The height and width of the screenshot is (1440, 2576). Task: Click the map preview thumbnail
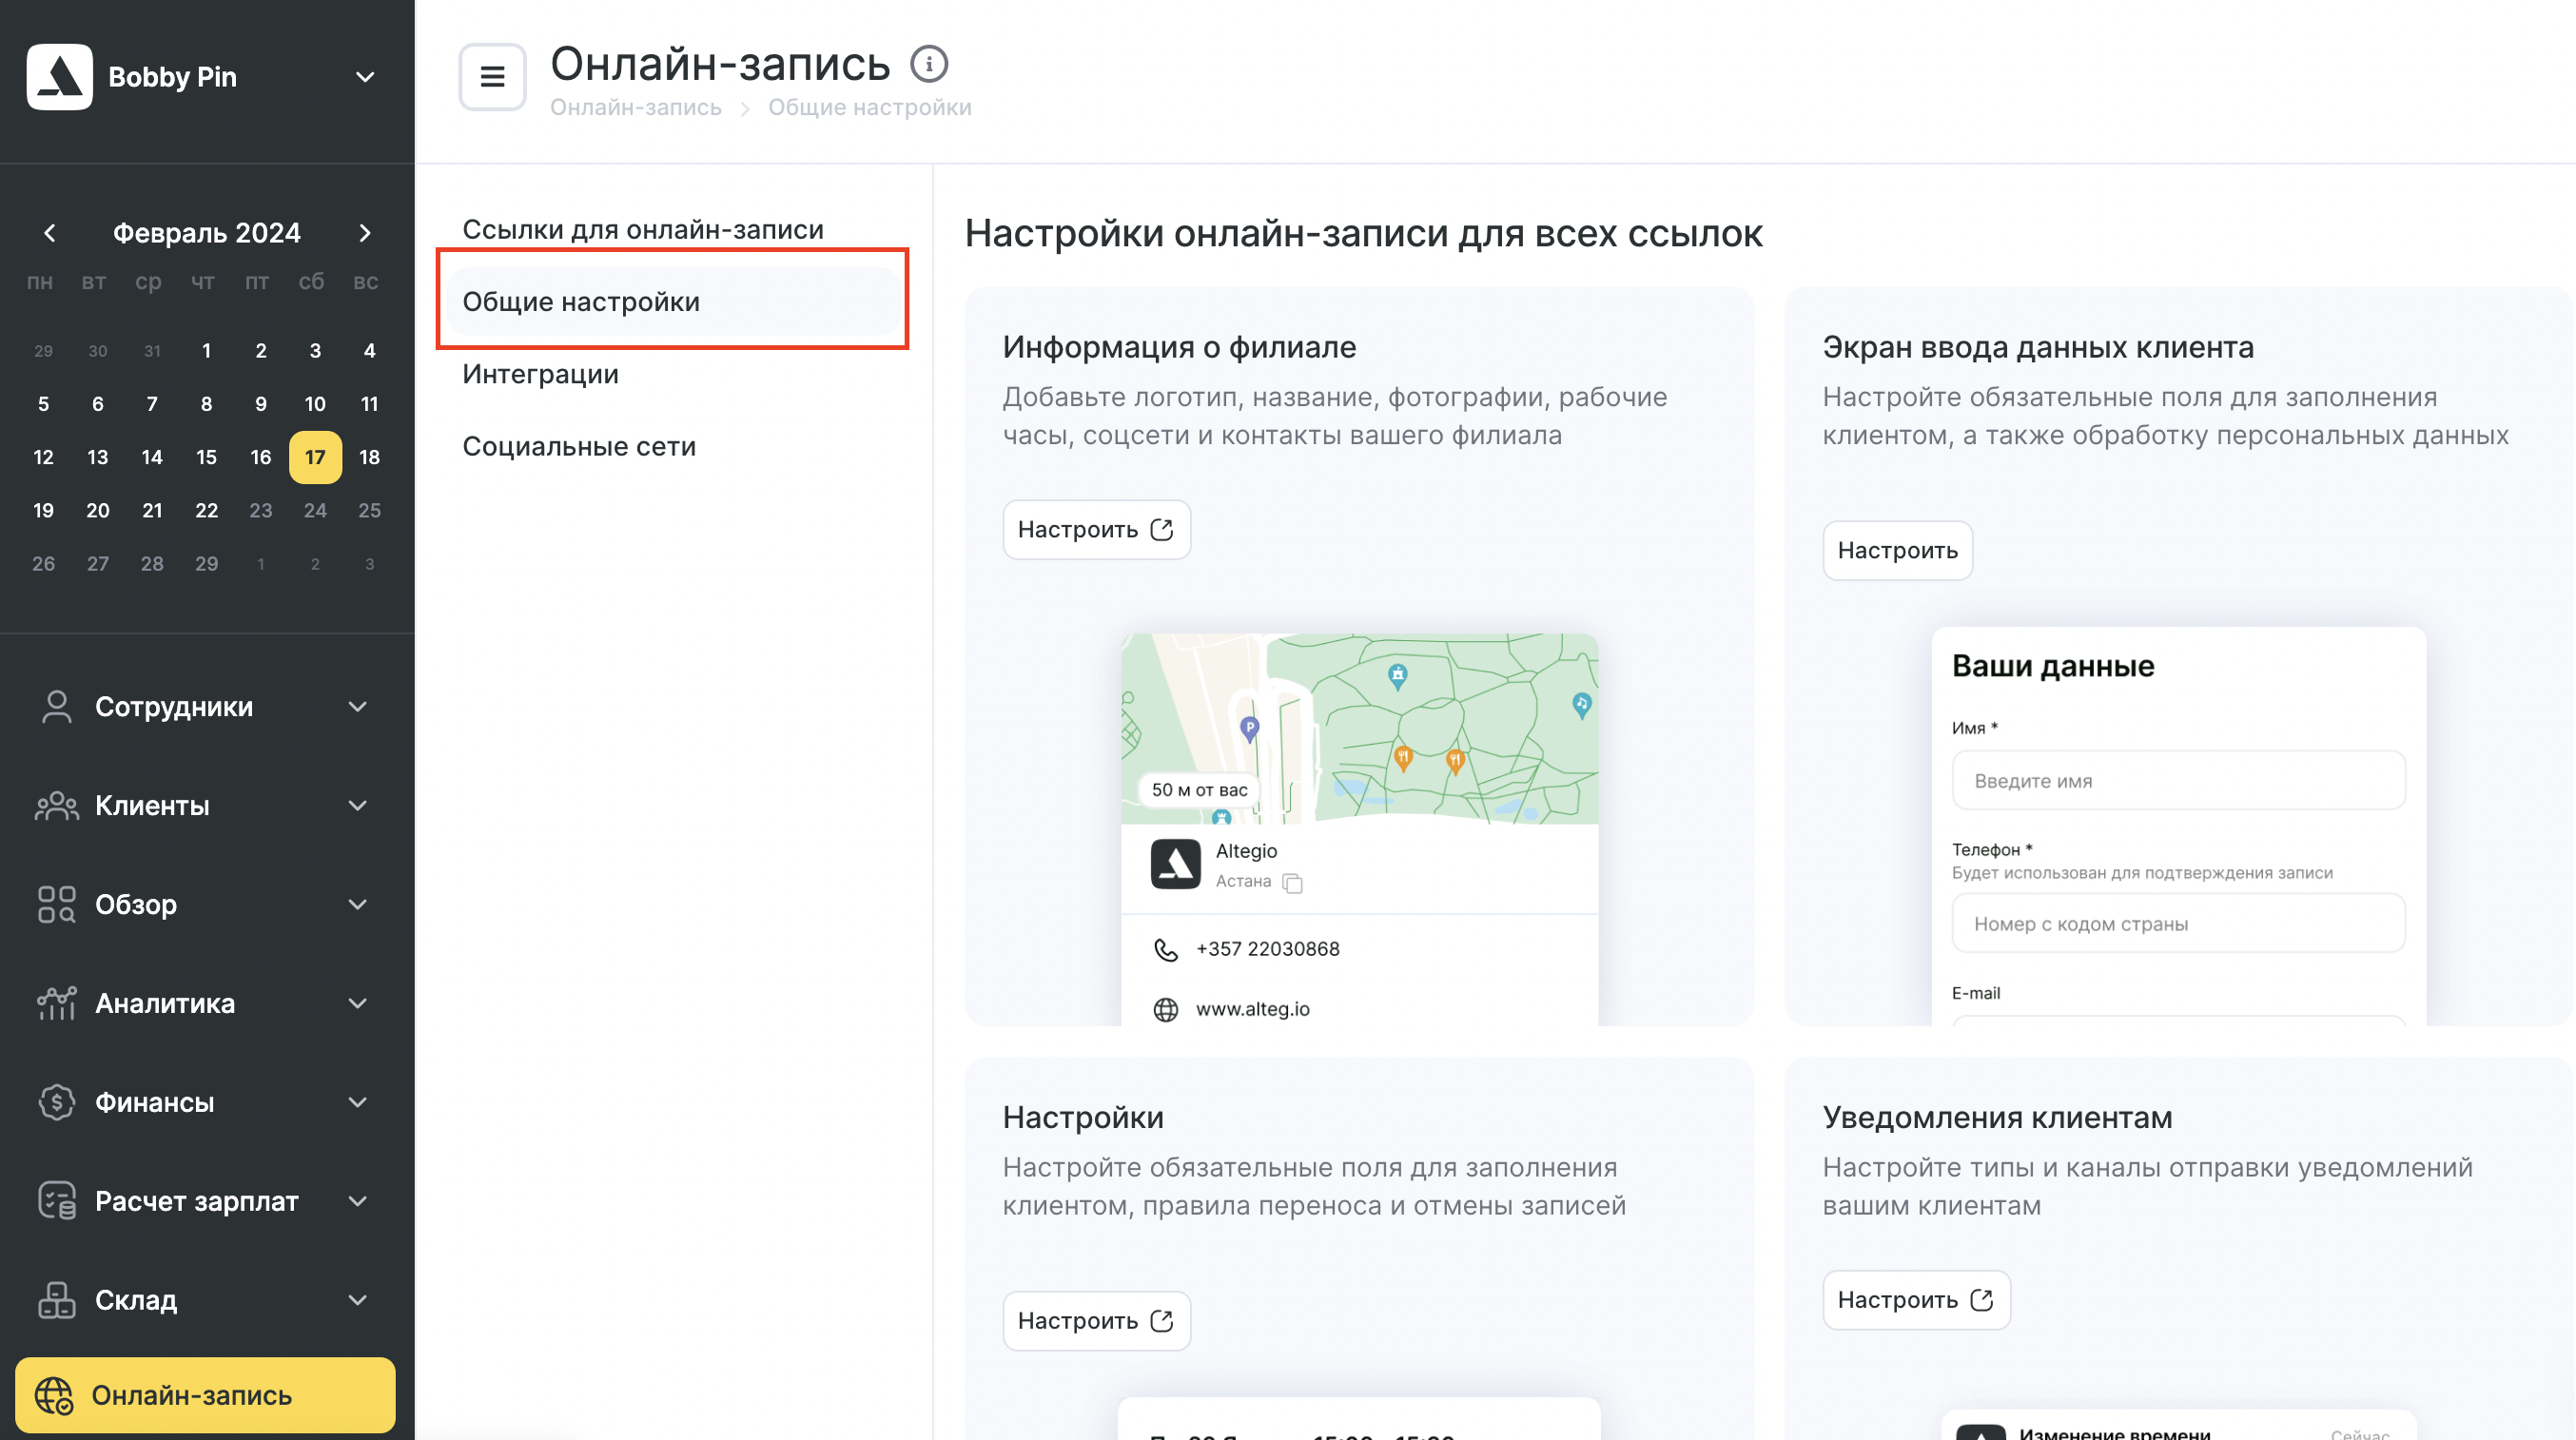coord(1359,729)
